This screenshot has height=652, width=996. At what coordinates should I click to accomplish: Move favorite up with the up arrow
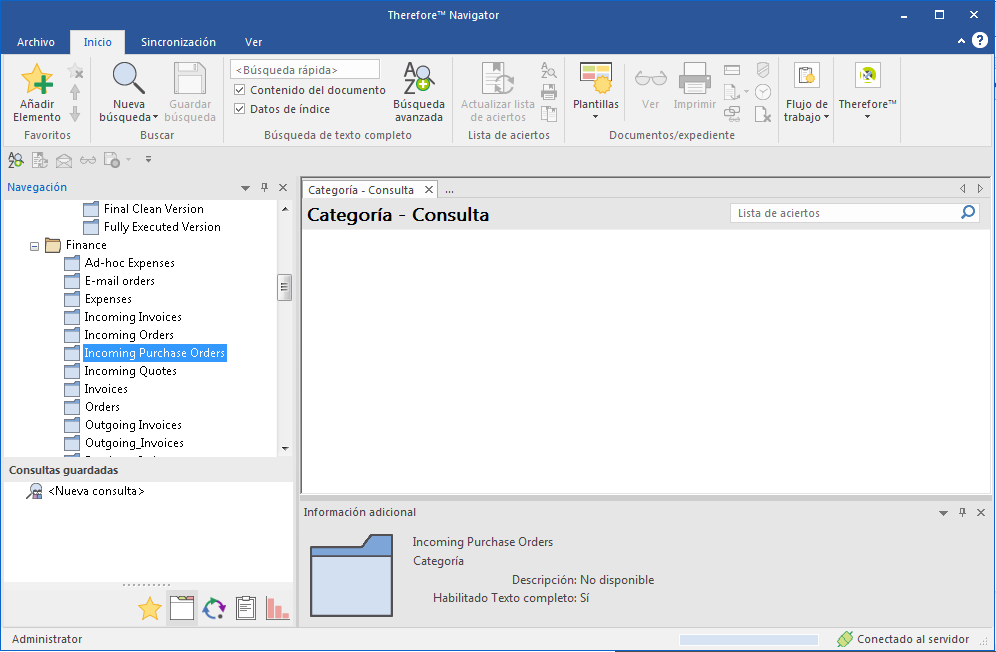click(x=75, y=92)
